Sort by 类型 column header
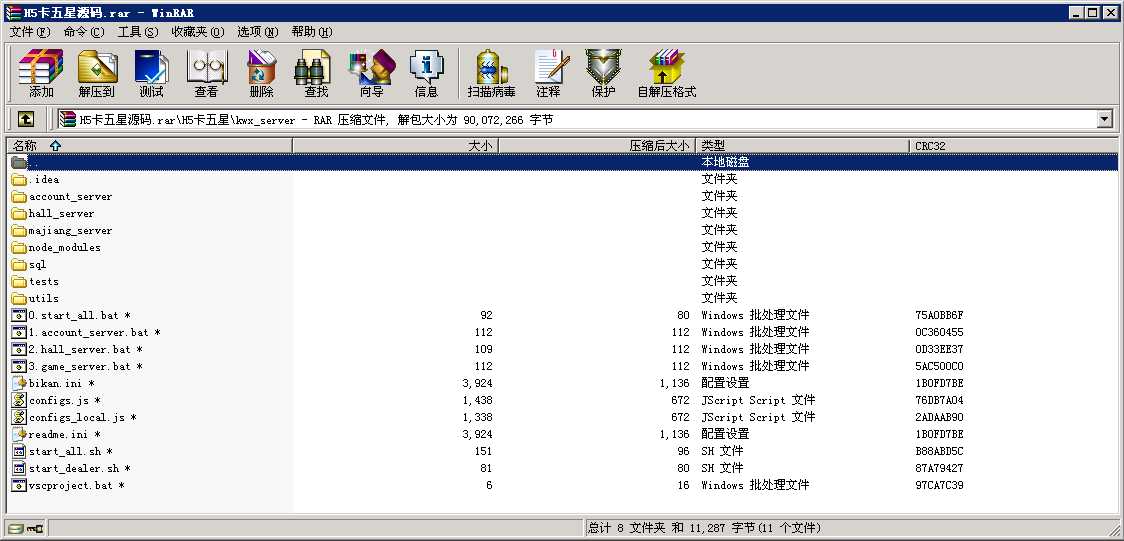The height and width of the screenshot is (541, 1124). tap(803, 145)
